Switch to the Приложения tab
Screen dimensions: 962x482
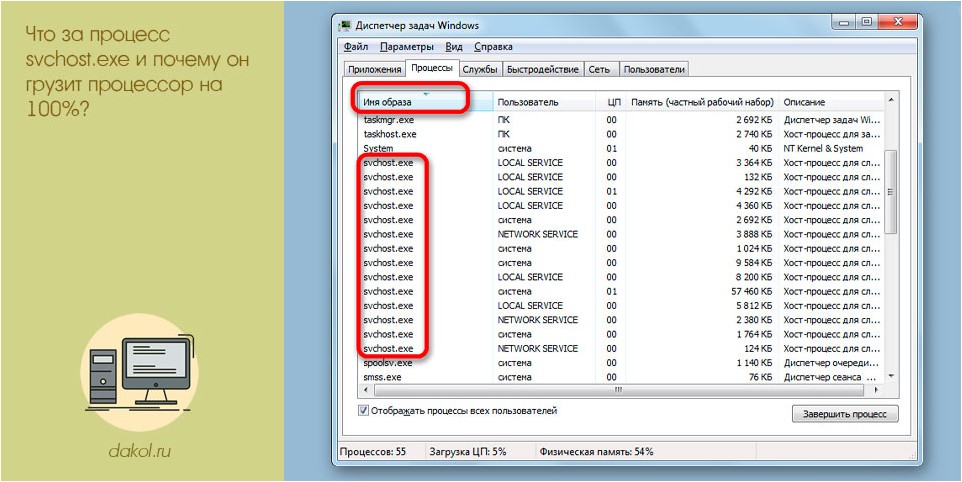pos(374,69)
